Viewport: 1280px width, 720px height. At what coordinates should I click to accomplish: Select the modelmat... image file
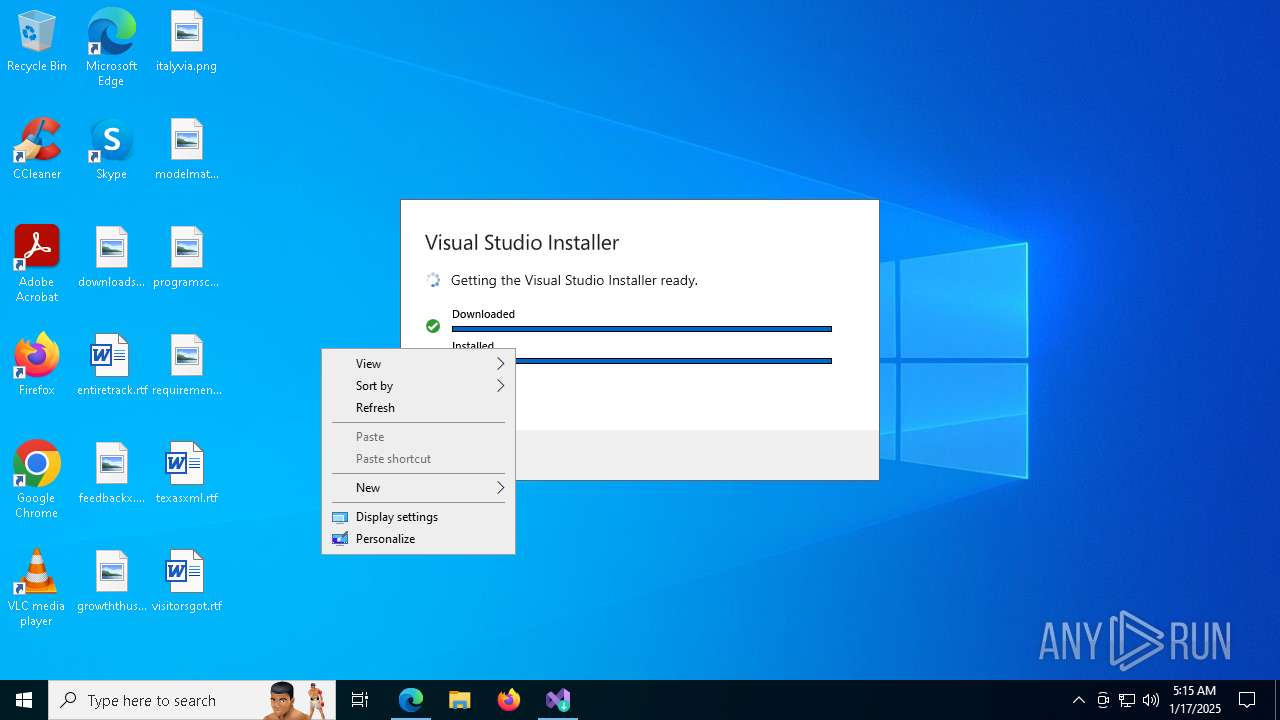pyautogui.click(x=186, y=150)
